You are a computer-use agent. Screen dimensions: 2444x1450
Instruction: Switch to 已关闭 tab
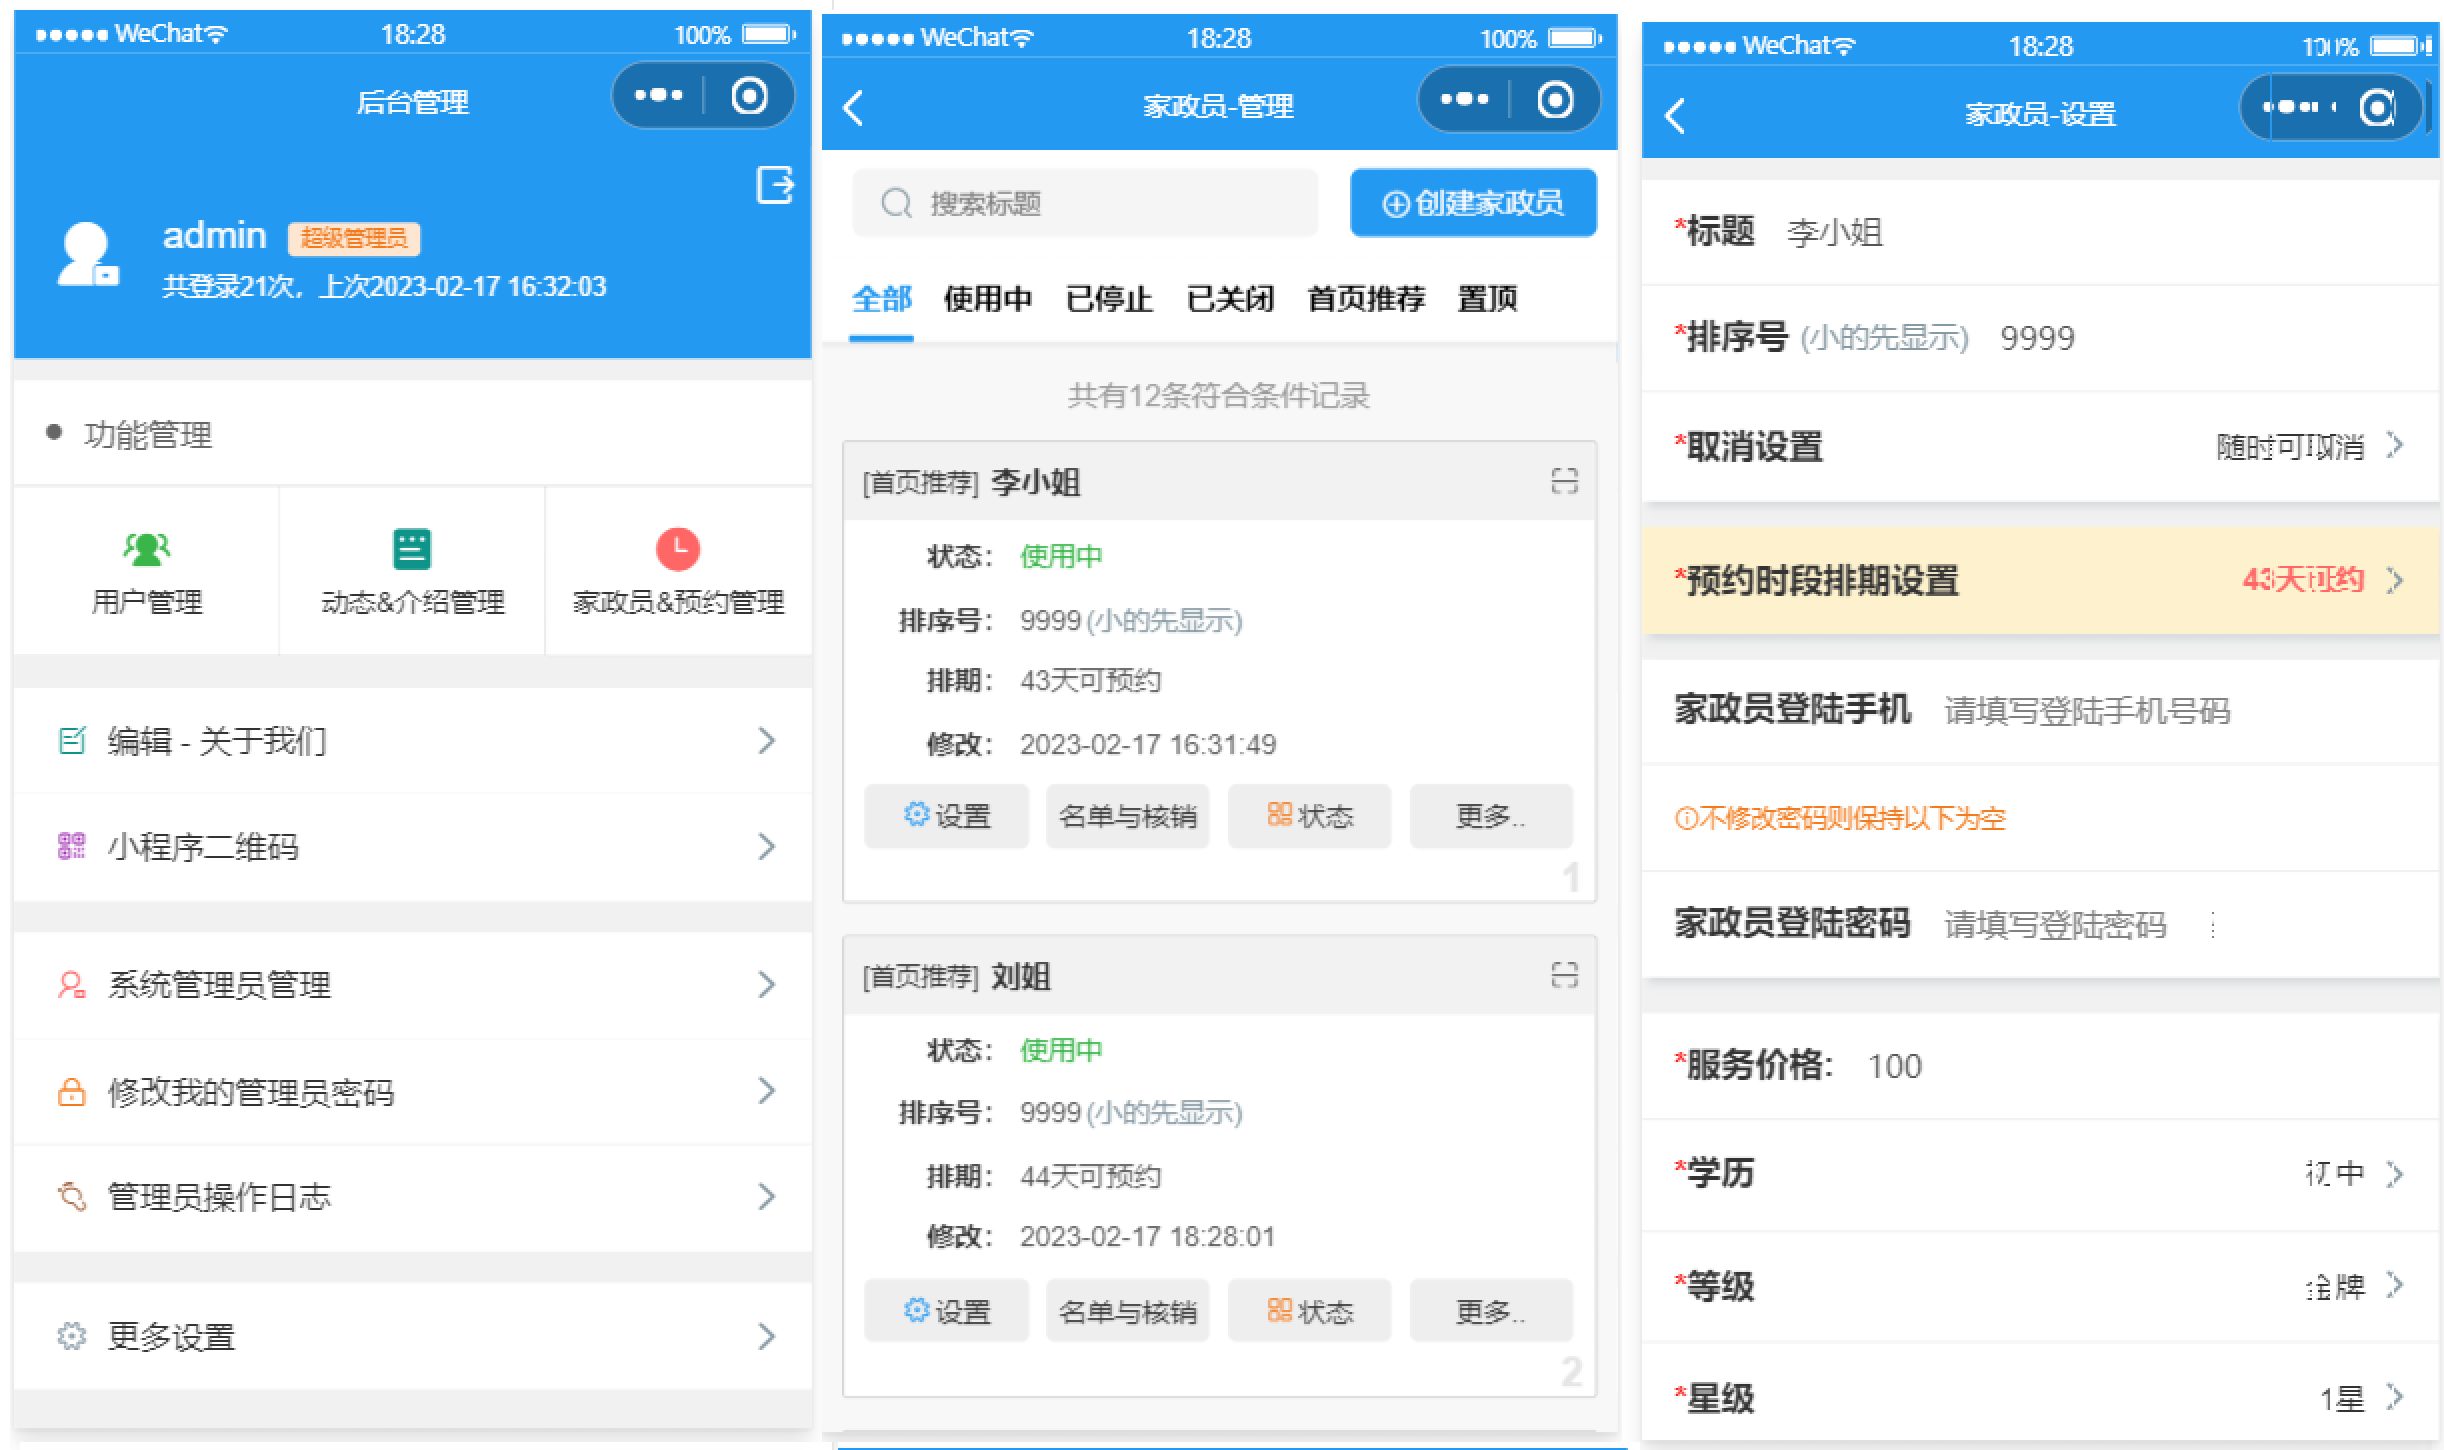click(1230, 298)
